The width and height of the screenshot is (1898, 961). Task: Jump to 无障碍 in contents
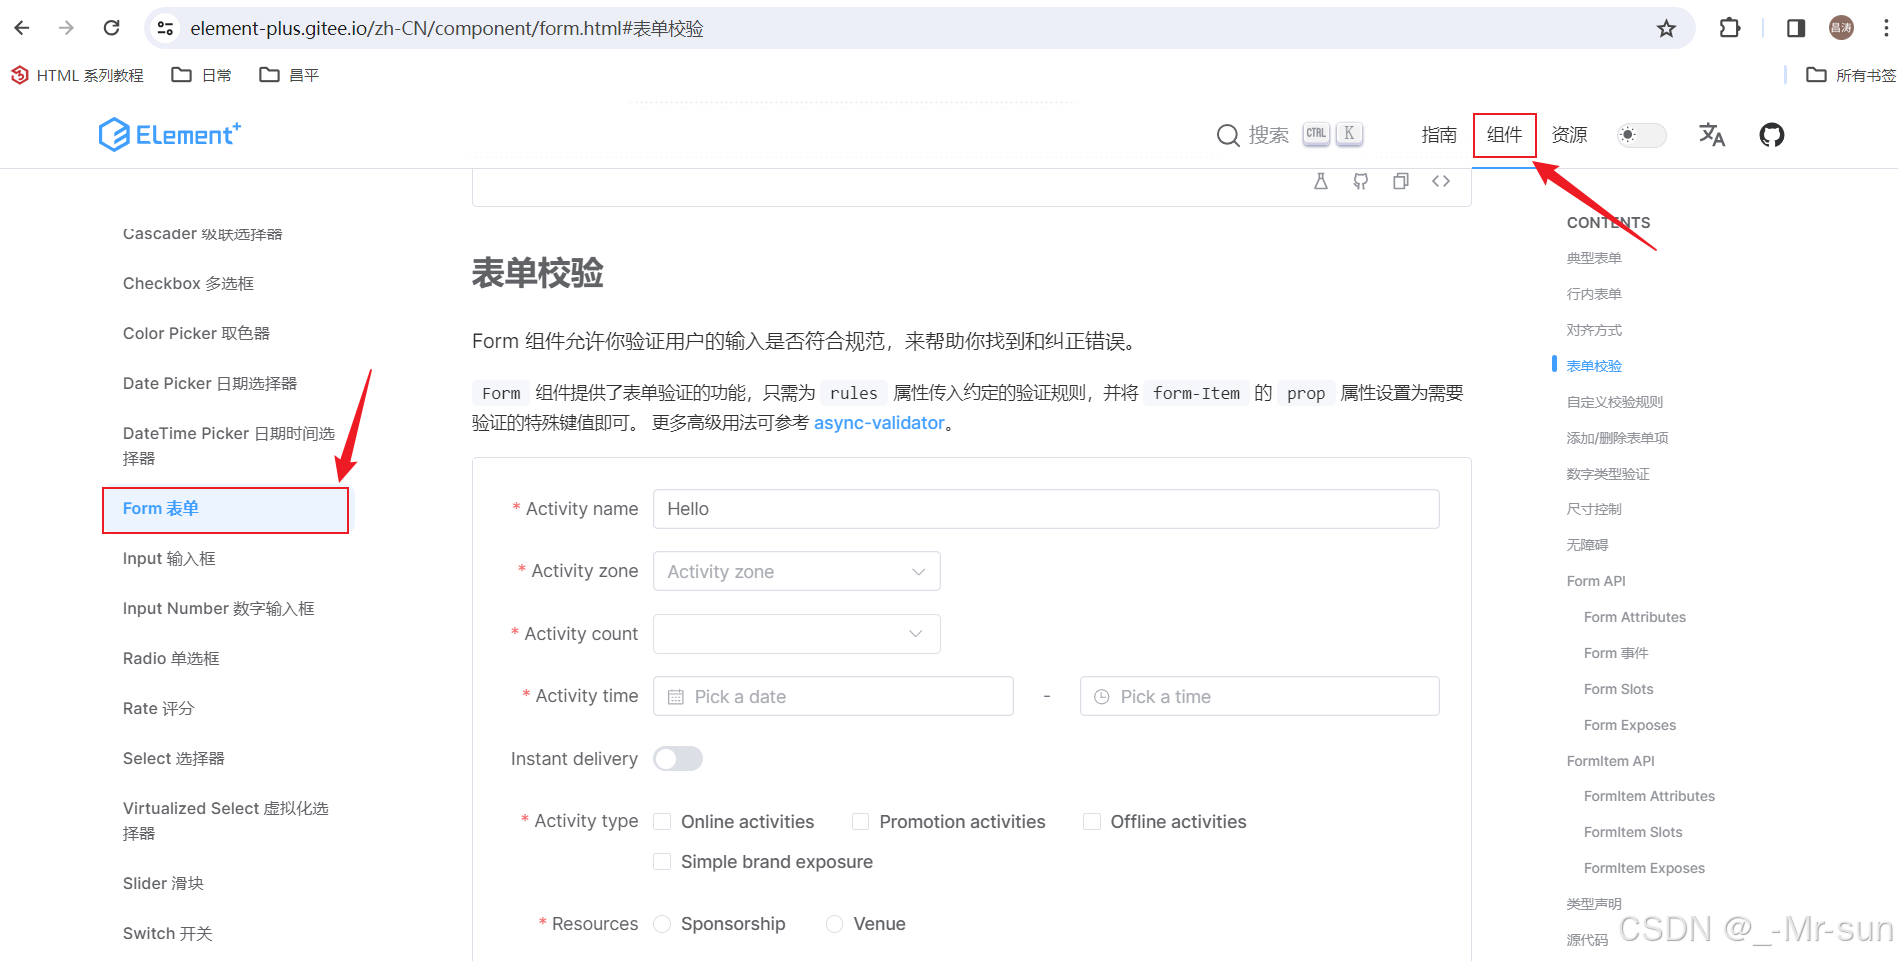pyautogui.click(x=1587, y=545)
